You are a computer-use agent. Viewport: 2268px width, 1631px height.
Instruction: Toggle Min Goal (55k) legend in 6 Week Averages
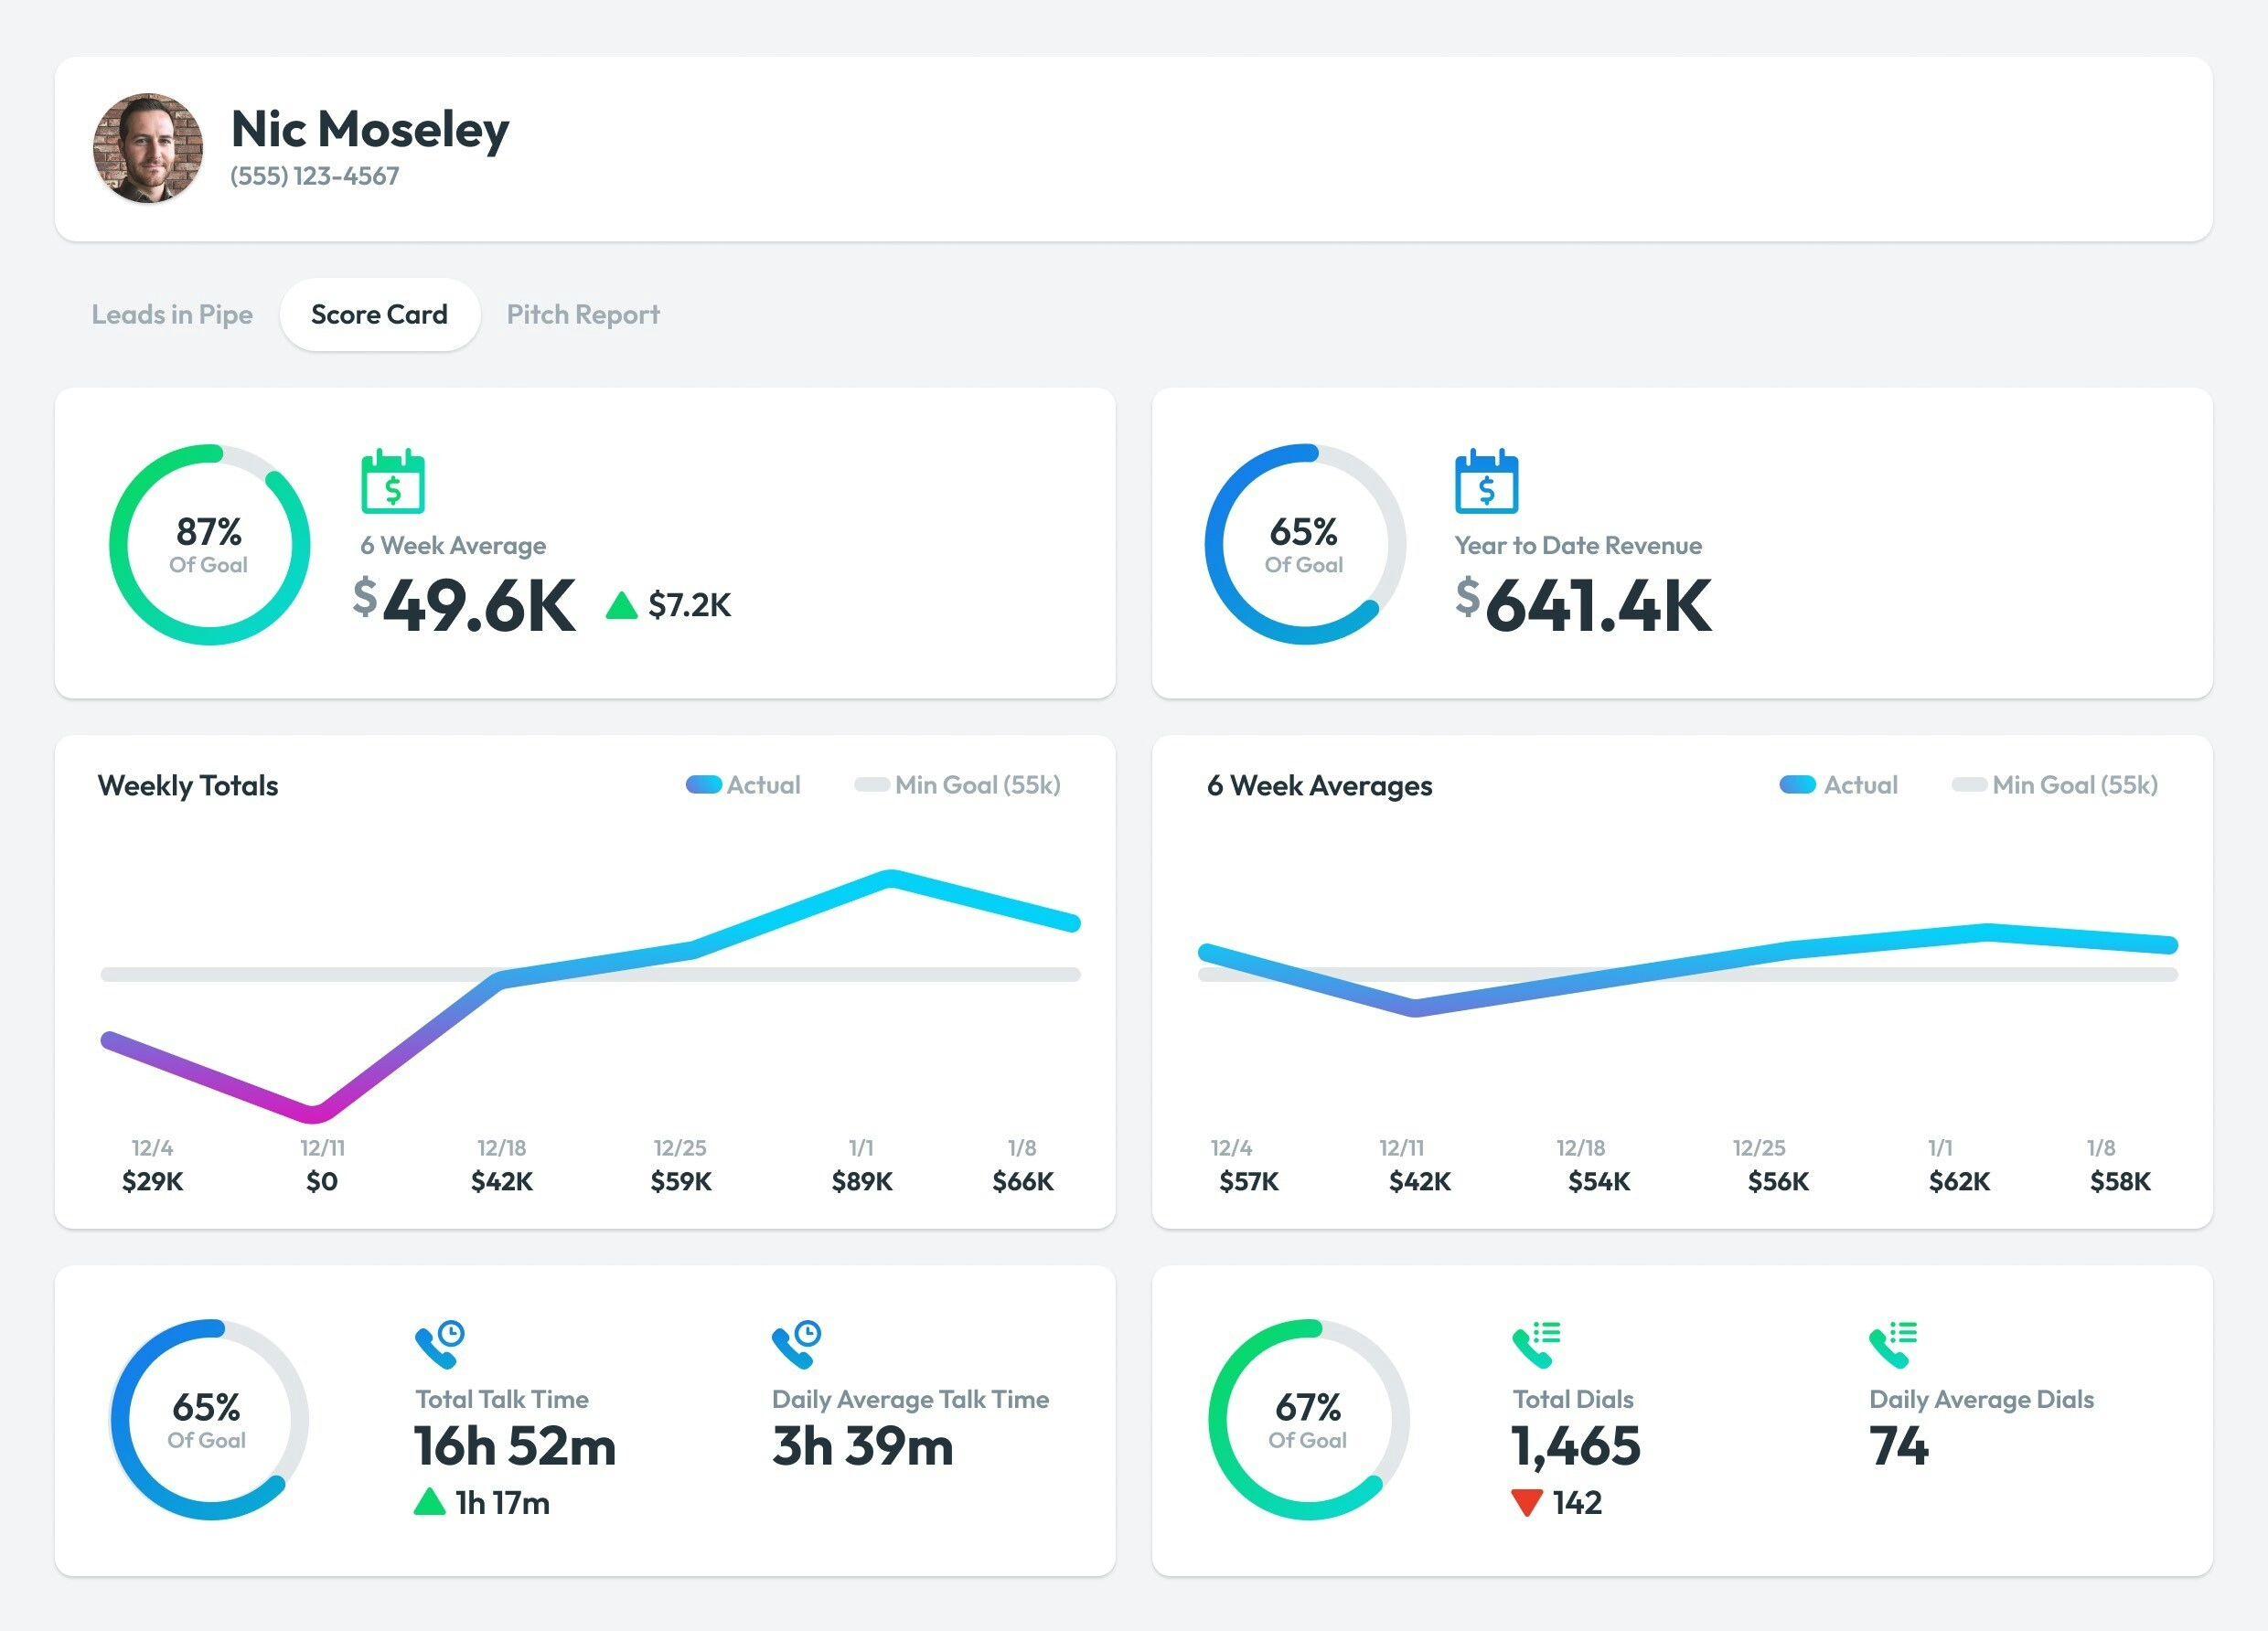click(x=2054, y=785)
